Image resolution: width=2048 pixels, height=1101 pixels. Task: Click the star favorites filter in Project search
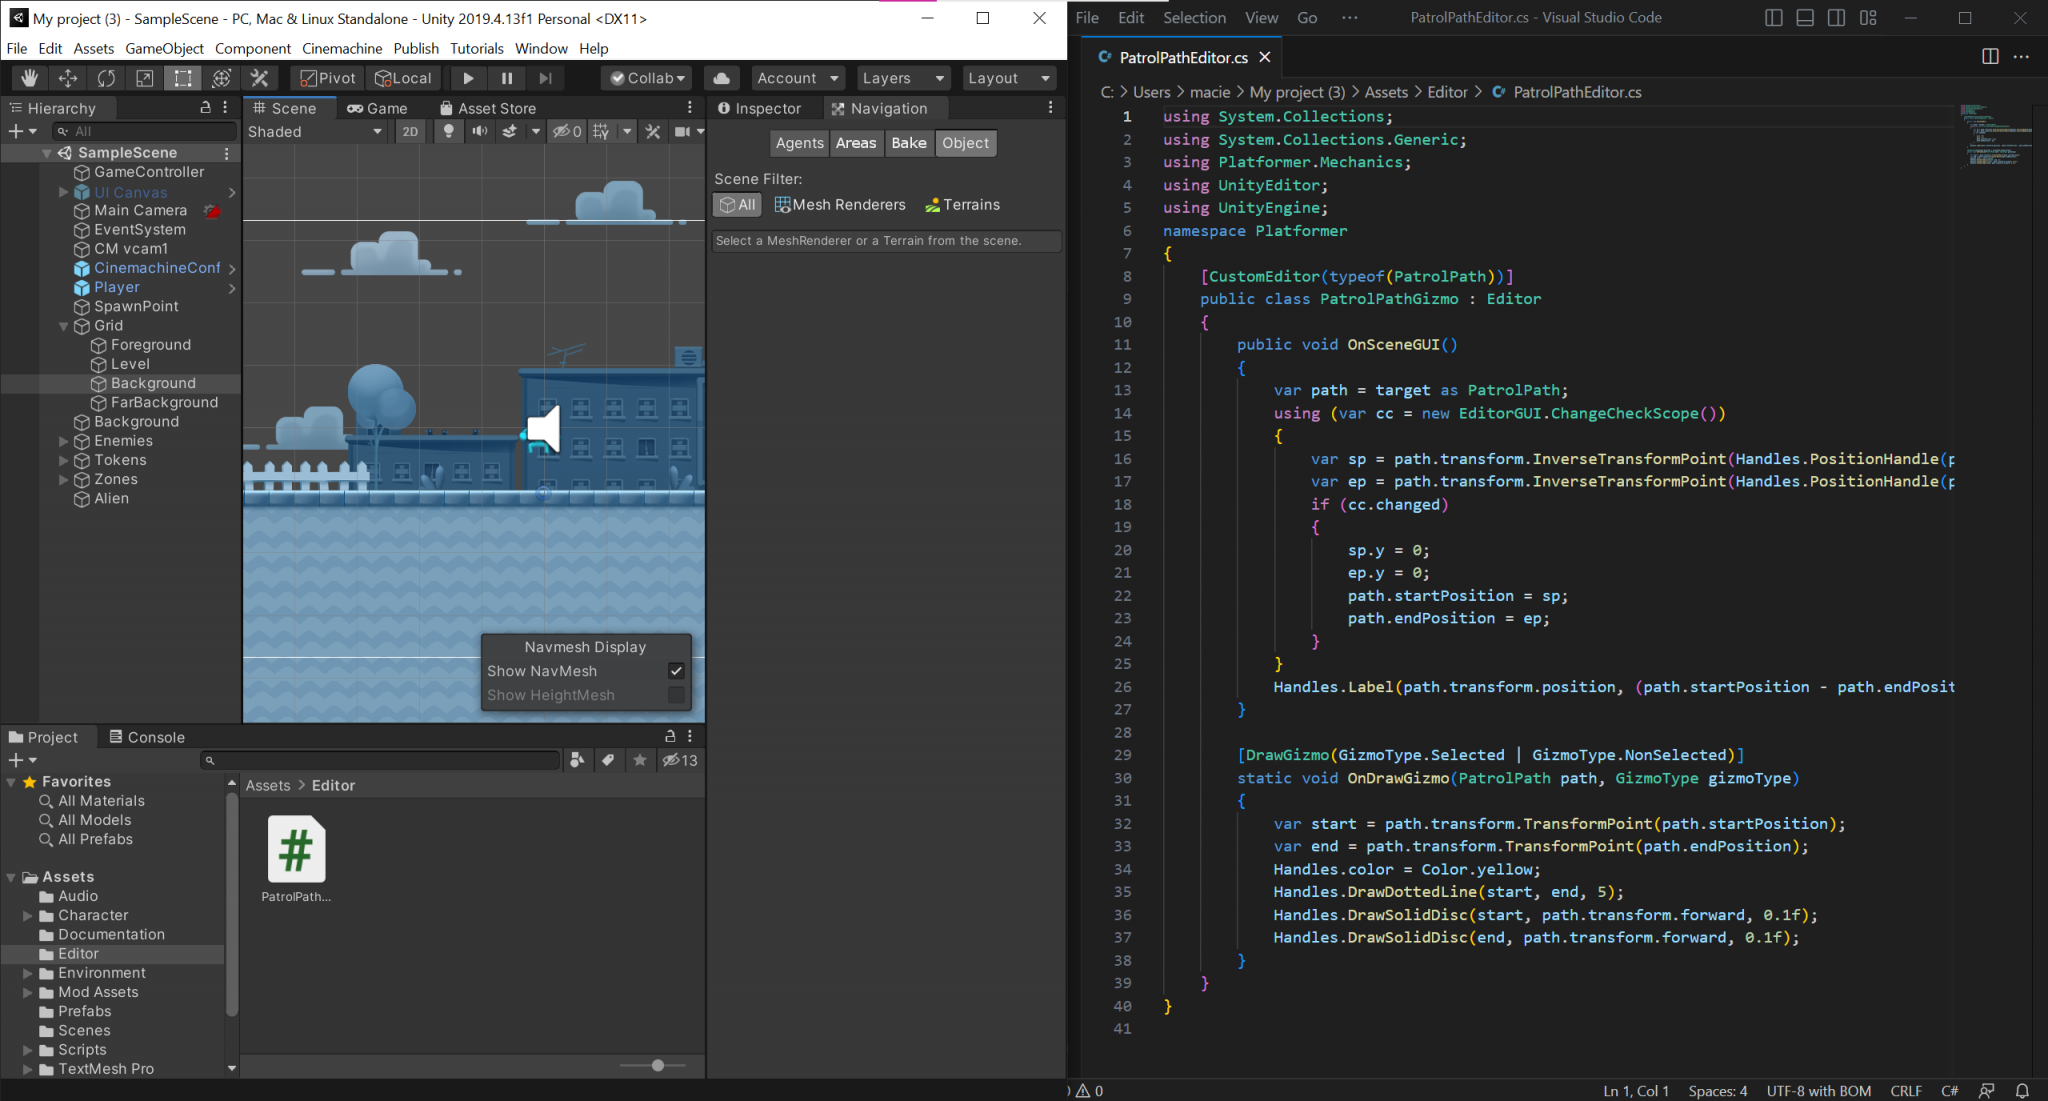[640, 760]
